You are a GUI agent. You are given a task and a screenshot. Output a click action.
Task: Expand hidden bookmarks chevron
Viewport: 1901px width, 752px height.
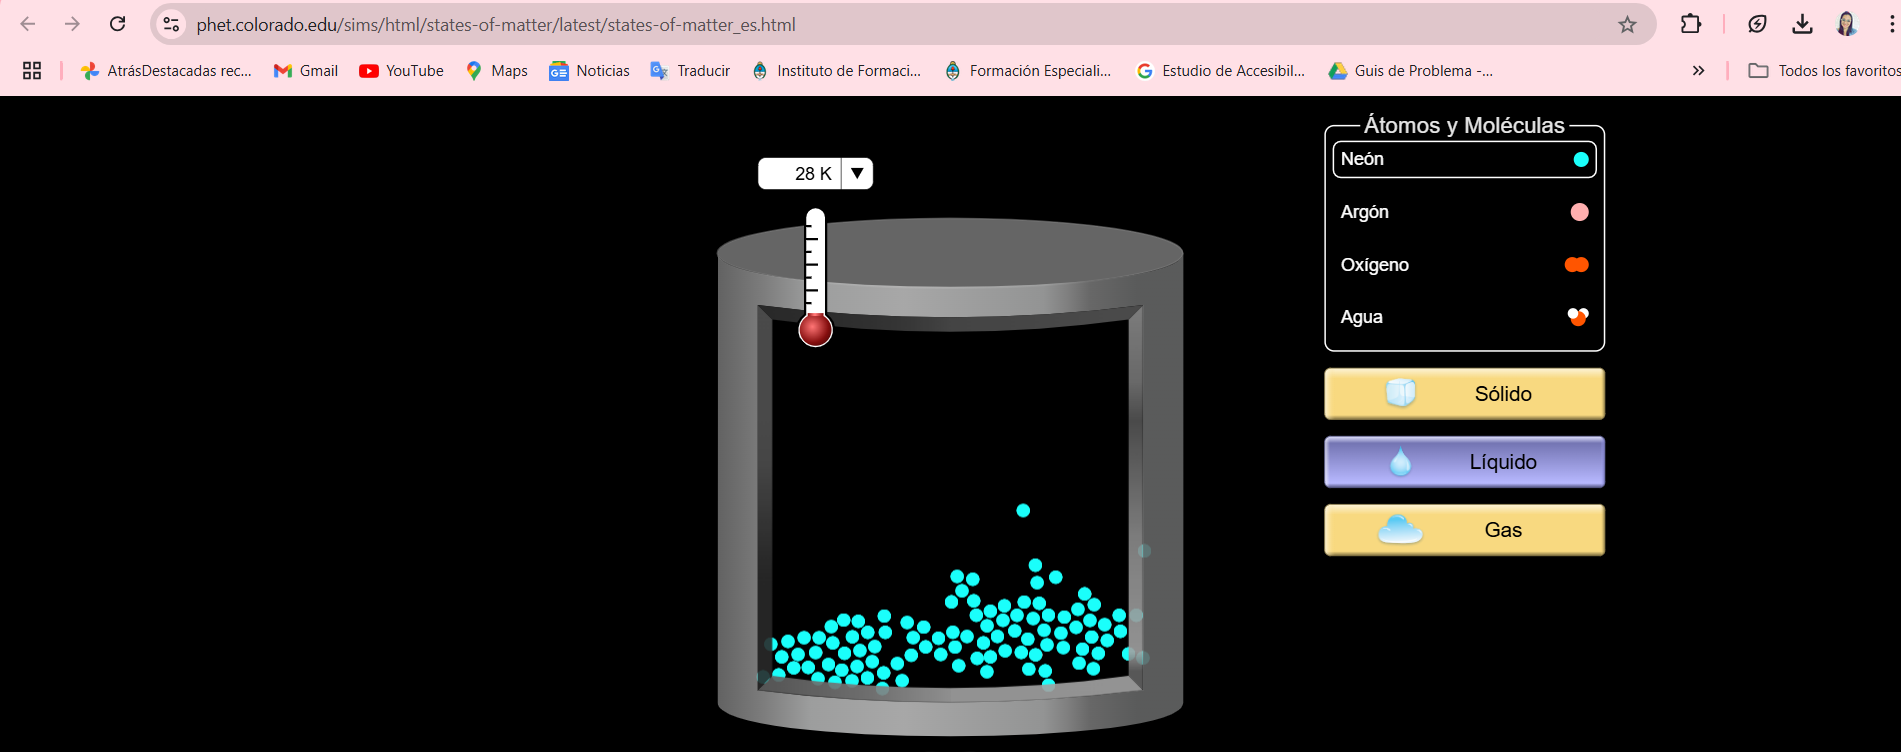[x=1698, y=71]
